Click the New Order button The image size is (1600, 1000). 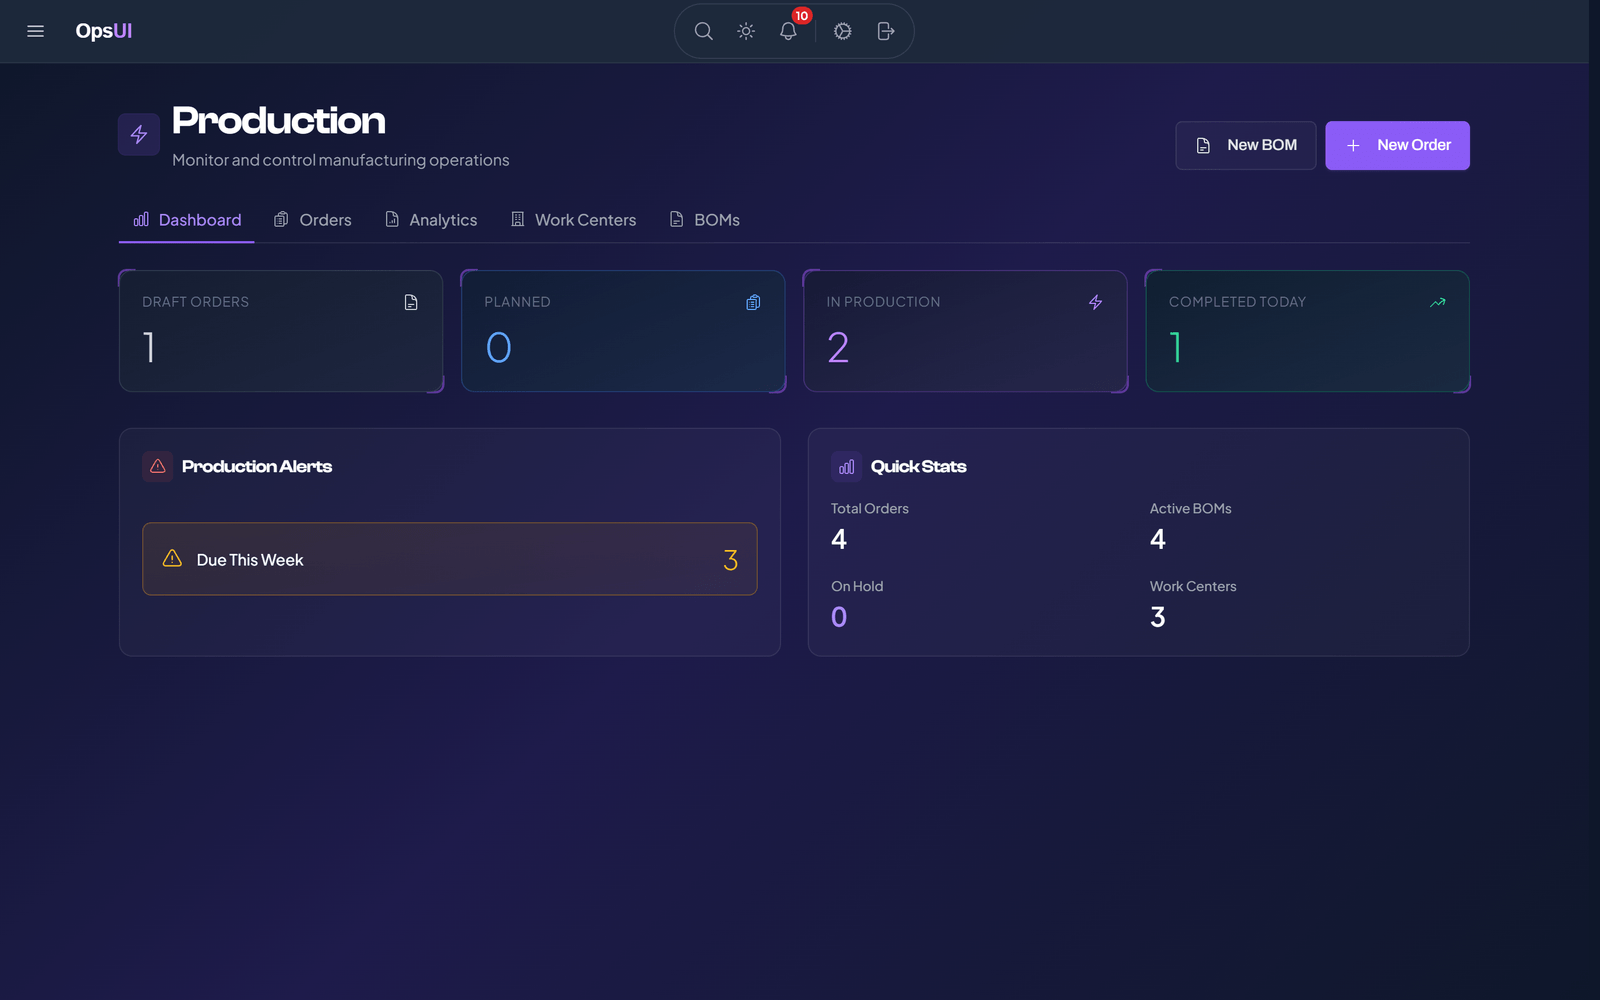(1397, 146)
